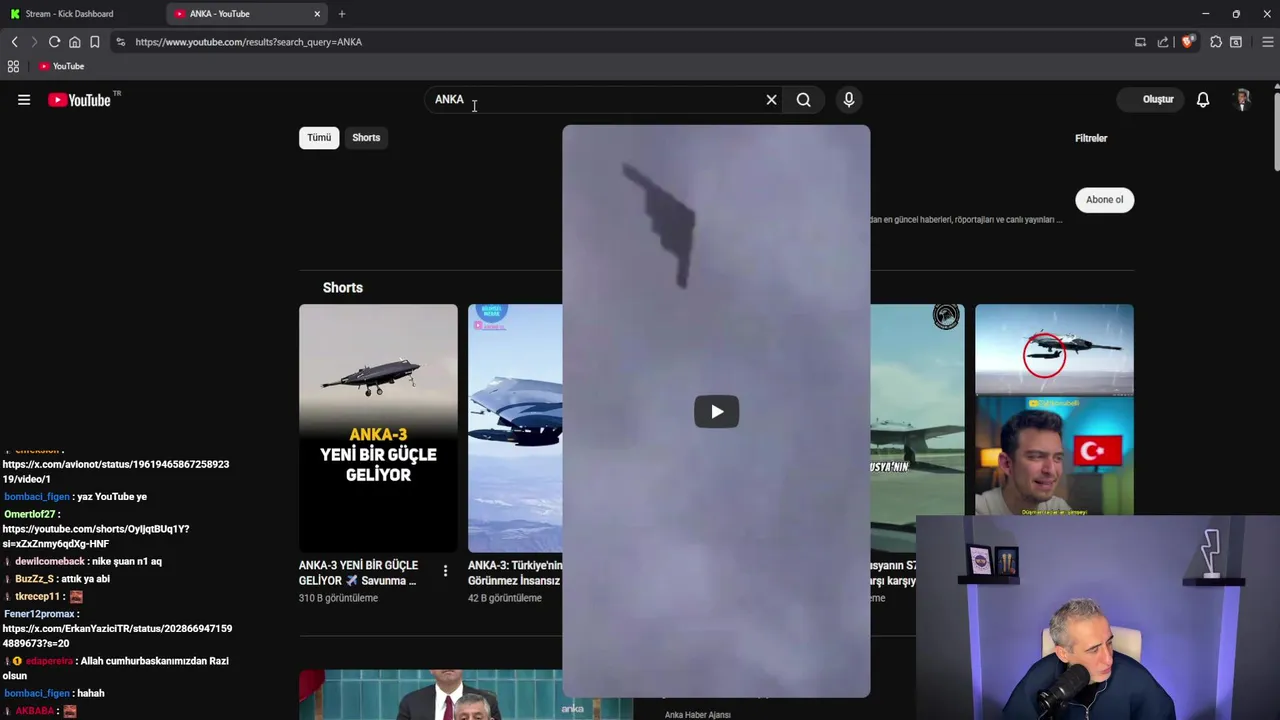Click the tkrecep11 username in chat

37,597
